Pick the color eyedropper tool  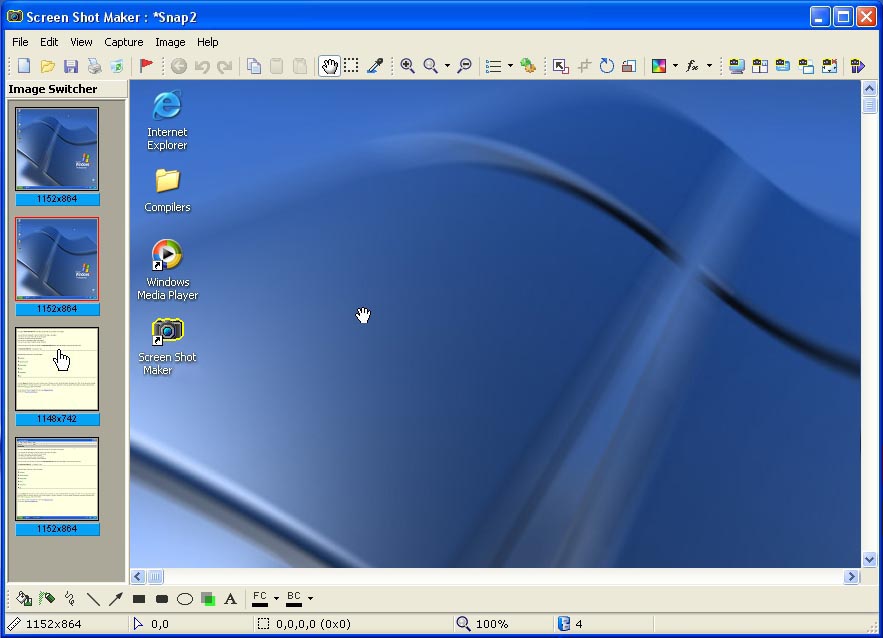click(375, 66)
